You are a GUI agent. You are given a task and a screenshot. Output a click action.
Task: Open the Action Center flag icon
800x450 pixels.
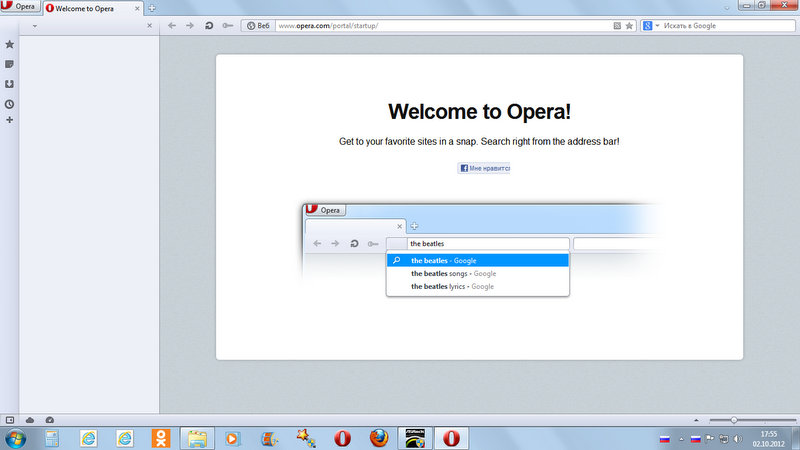click(710, 439)
